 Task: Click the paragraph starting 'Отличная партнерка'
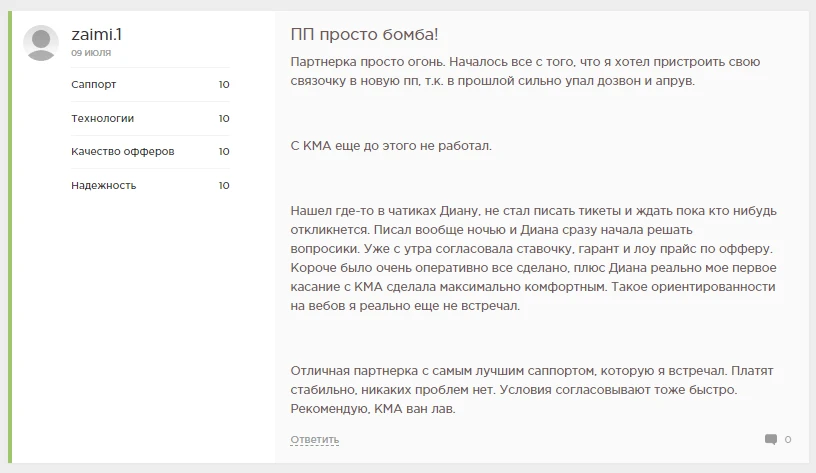pos(532,390)
